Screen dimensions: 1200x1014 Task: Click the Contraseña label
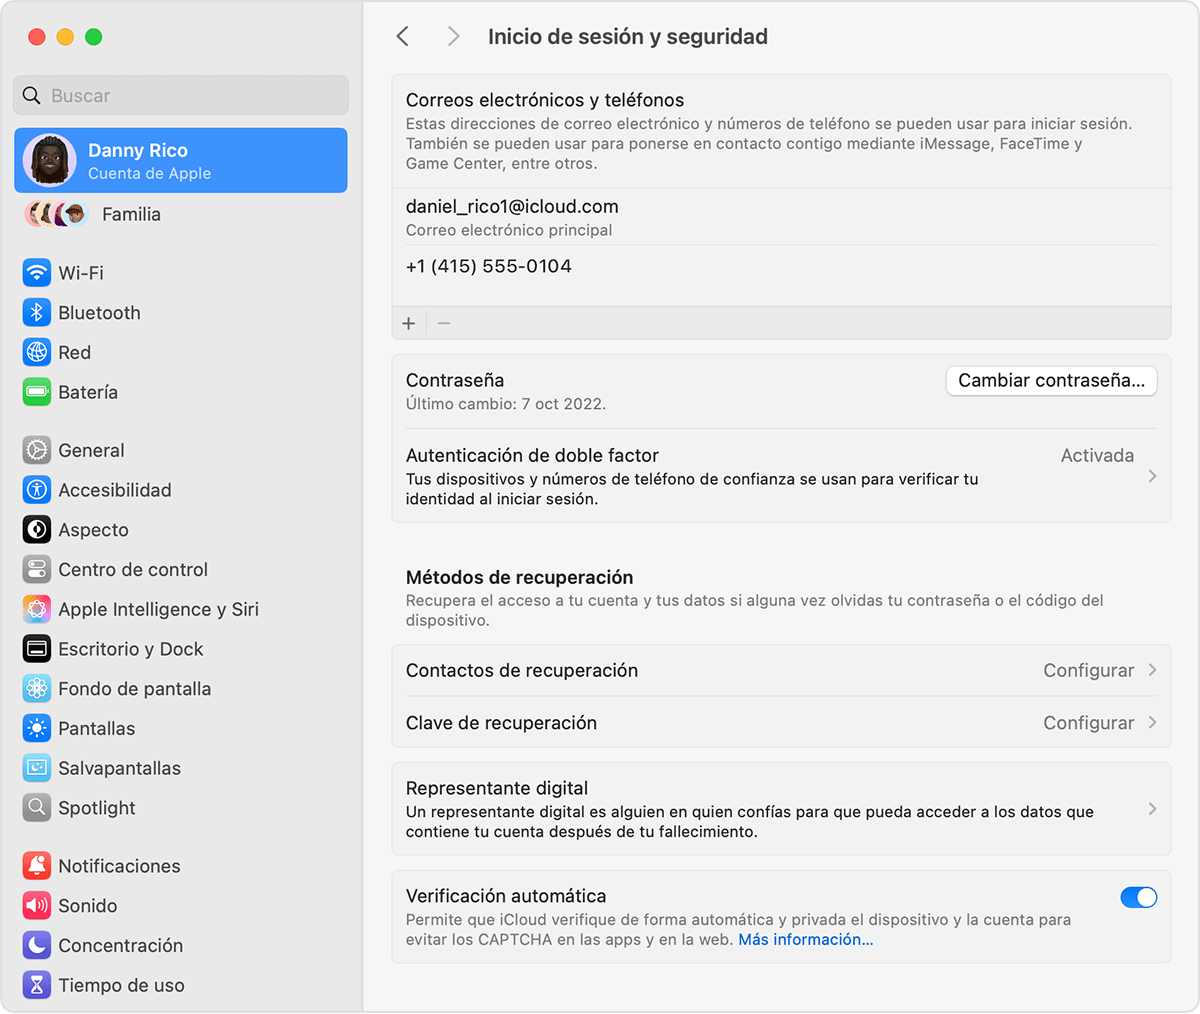(x=455, y=380)
